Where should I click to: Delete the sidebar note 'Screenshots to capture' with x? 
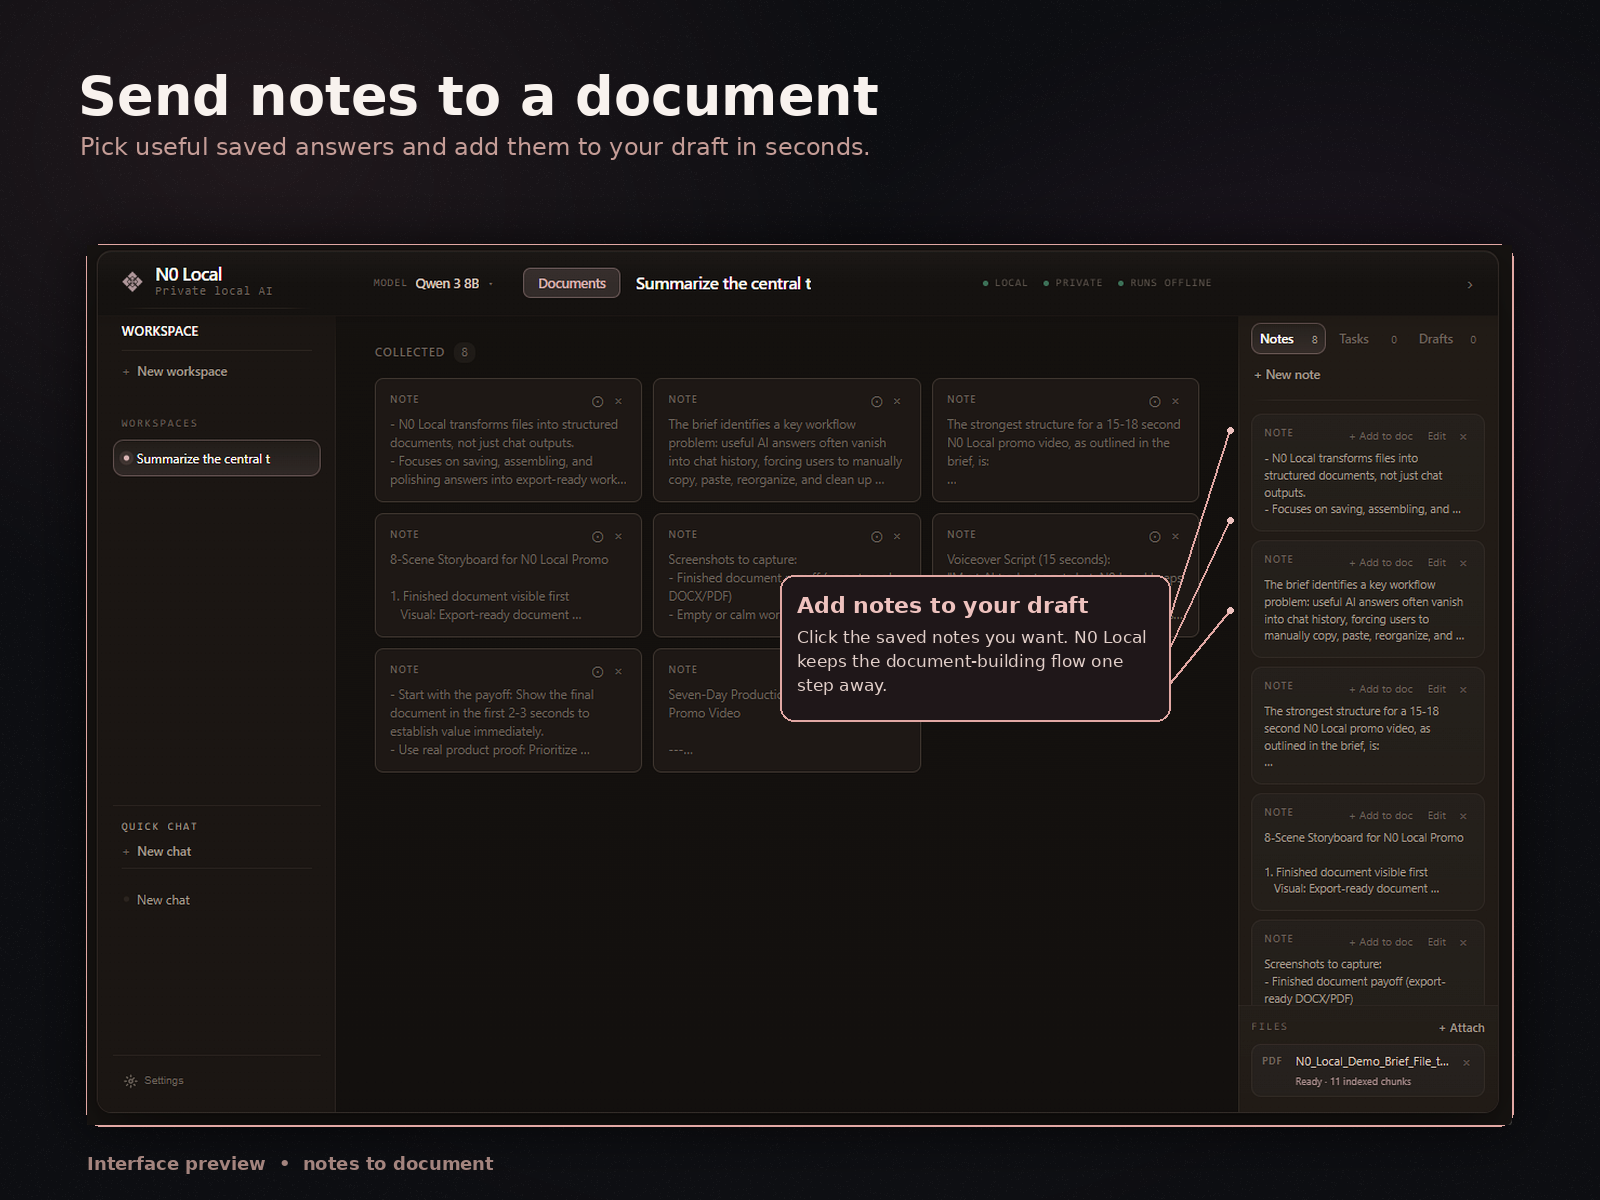1463,943
